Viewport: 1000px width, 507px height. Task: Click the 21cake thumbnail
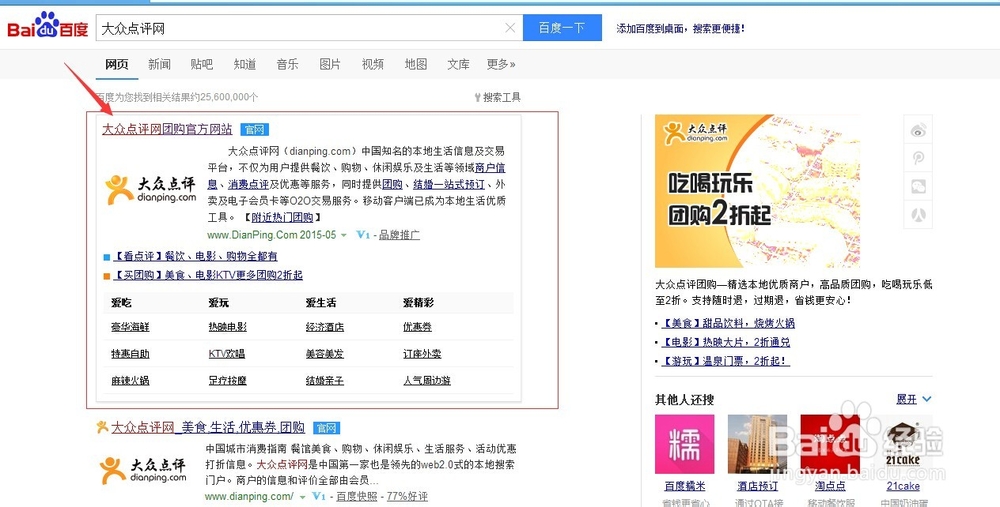(x=903, y=445)
